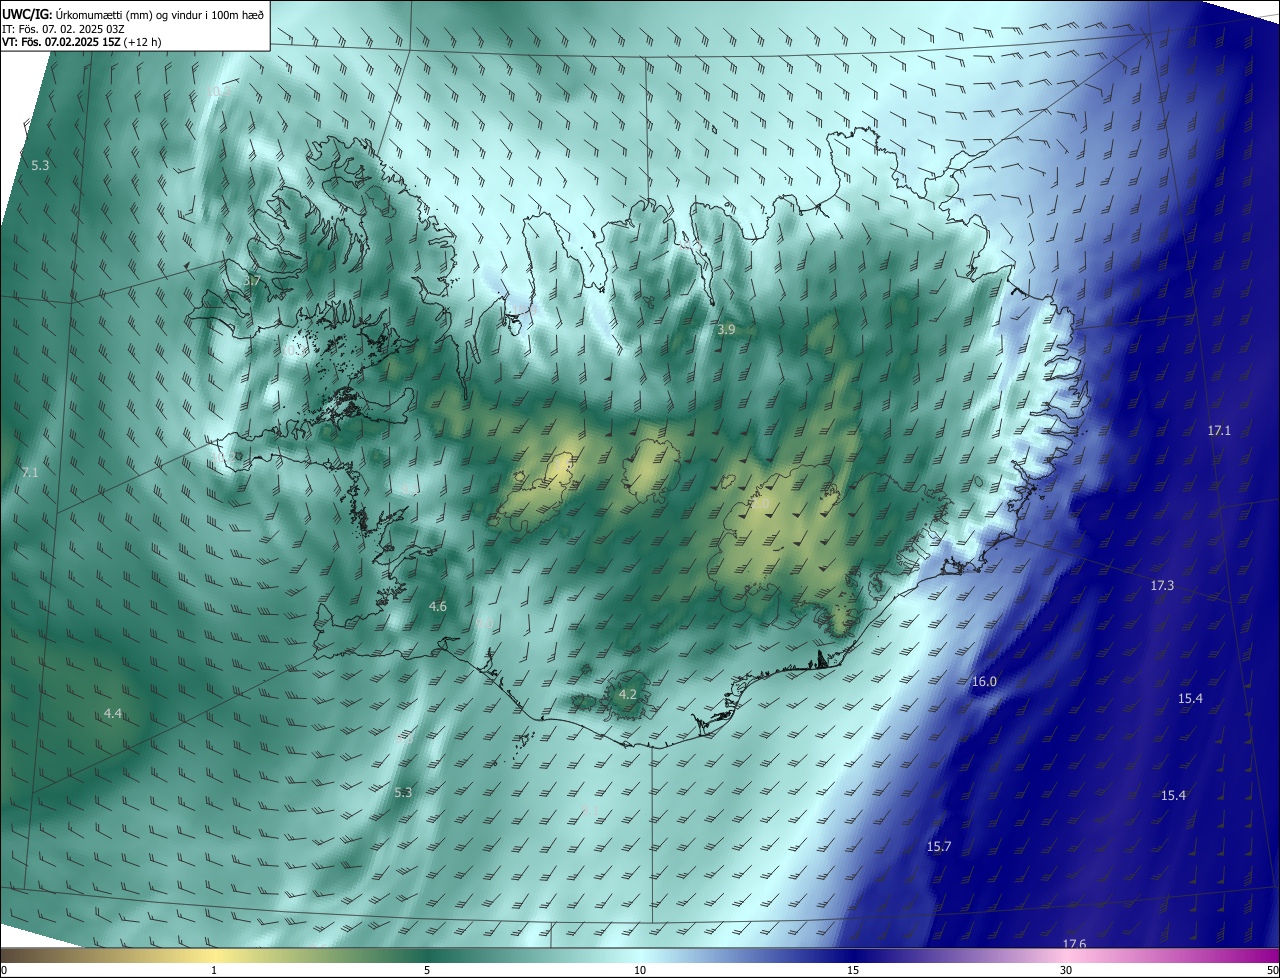The image size is (1280, 978).
Task: Click the initial time line 'IT: Fös. 07. 02. 2025 03Z'
Action: click(64, 29)
